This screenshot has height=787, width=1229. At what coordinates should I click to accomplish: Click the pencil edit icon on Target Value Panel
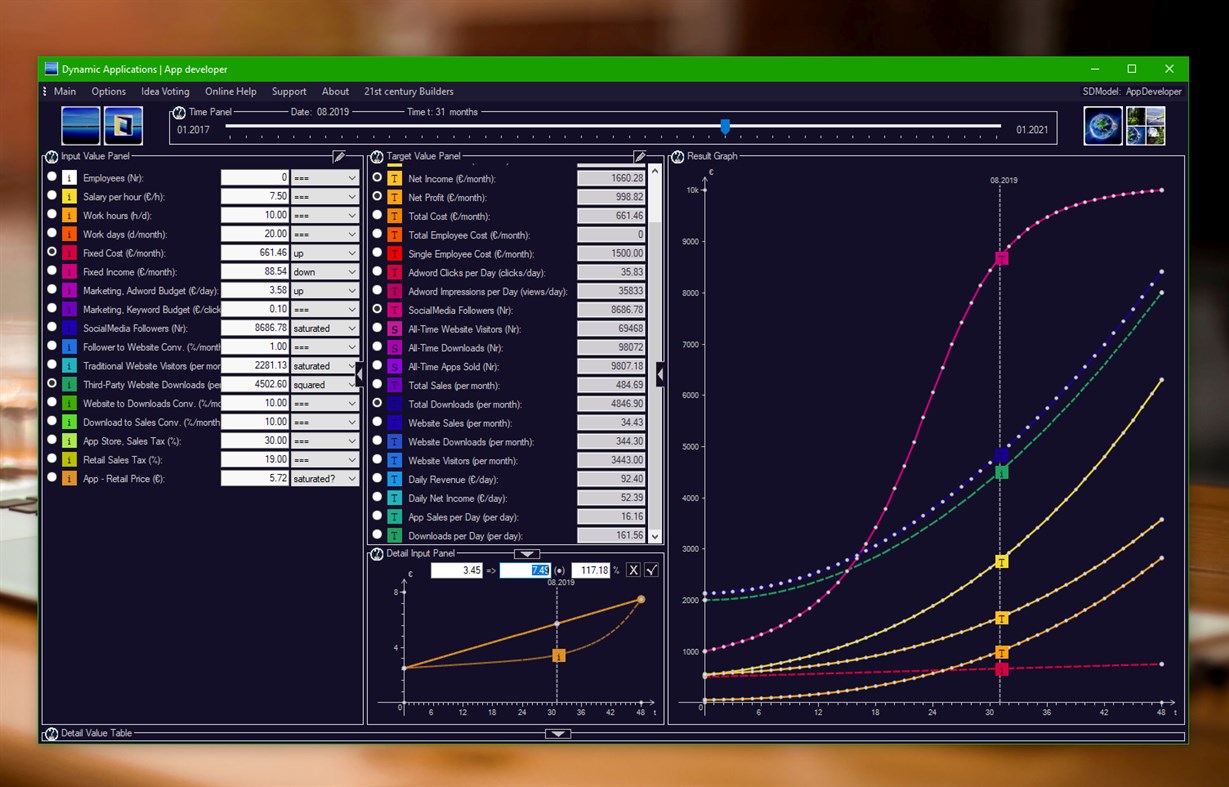(639, 156)
